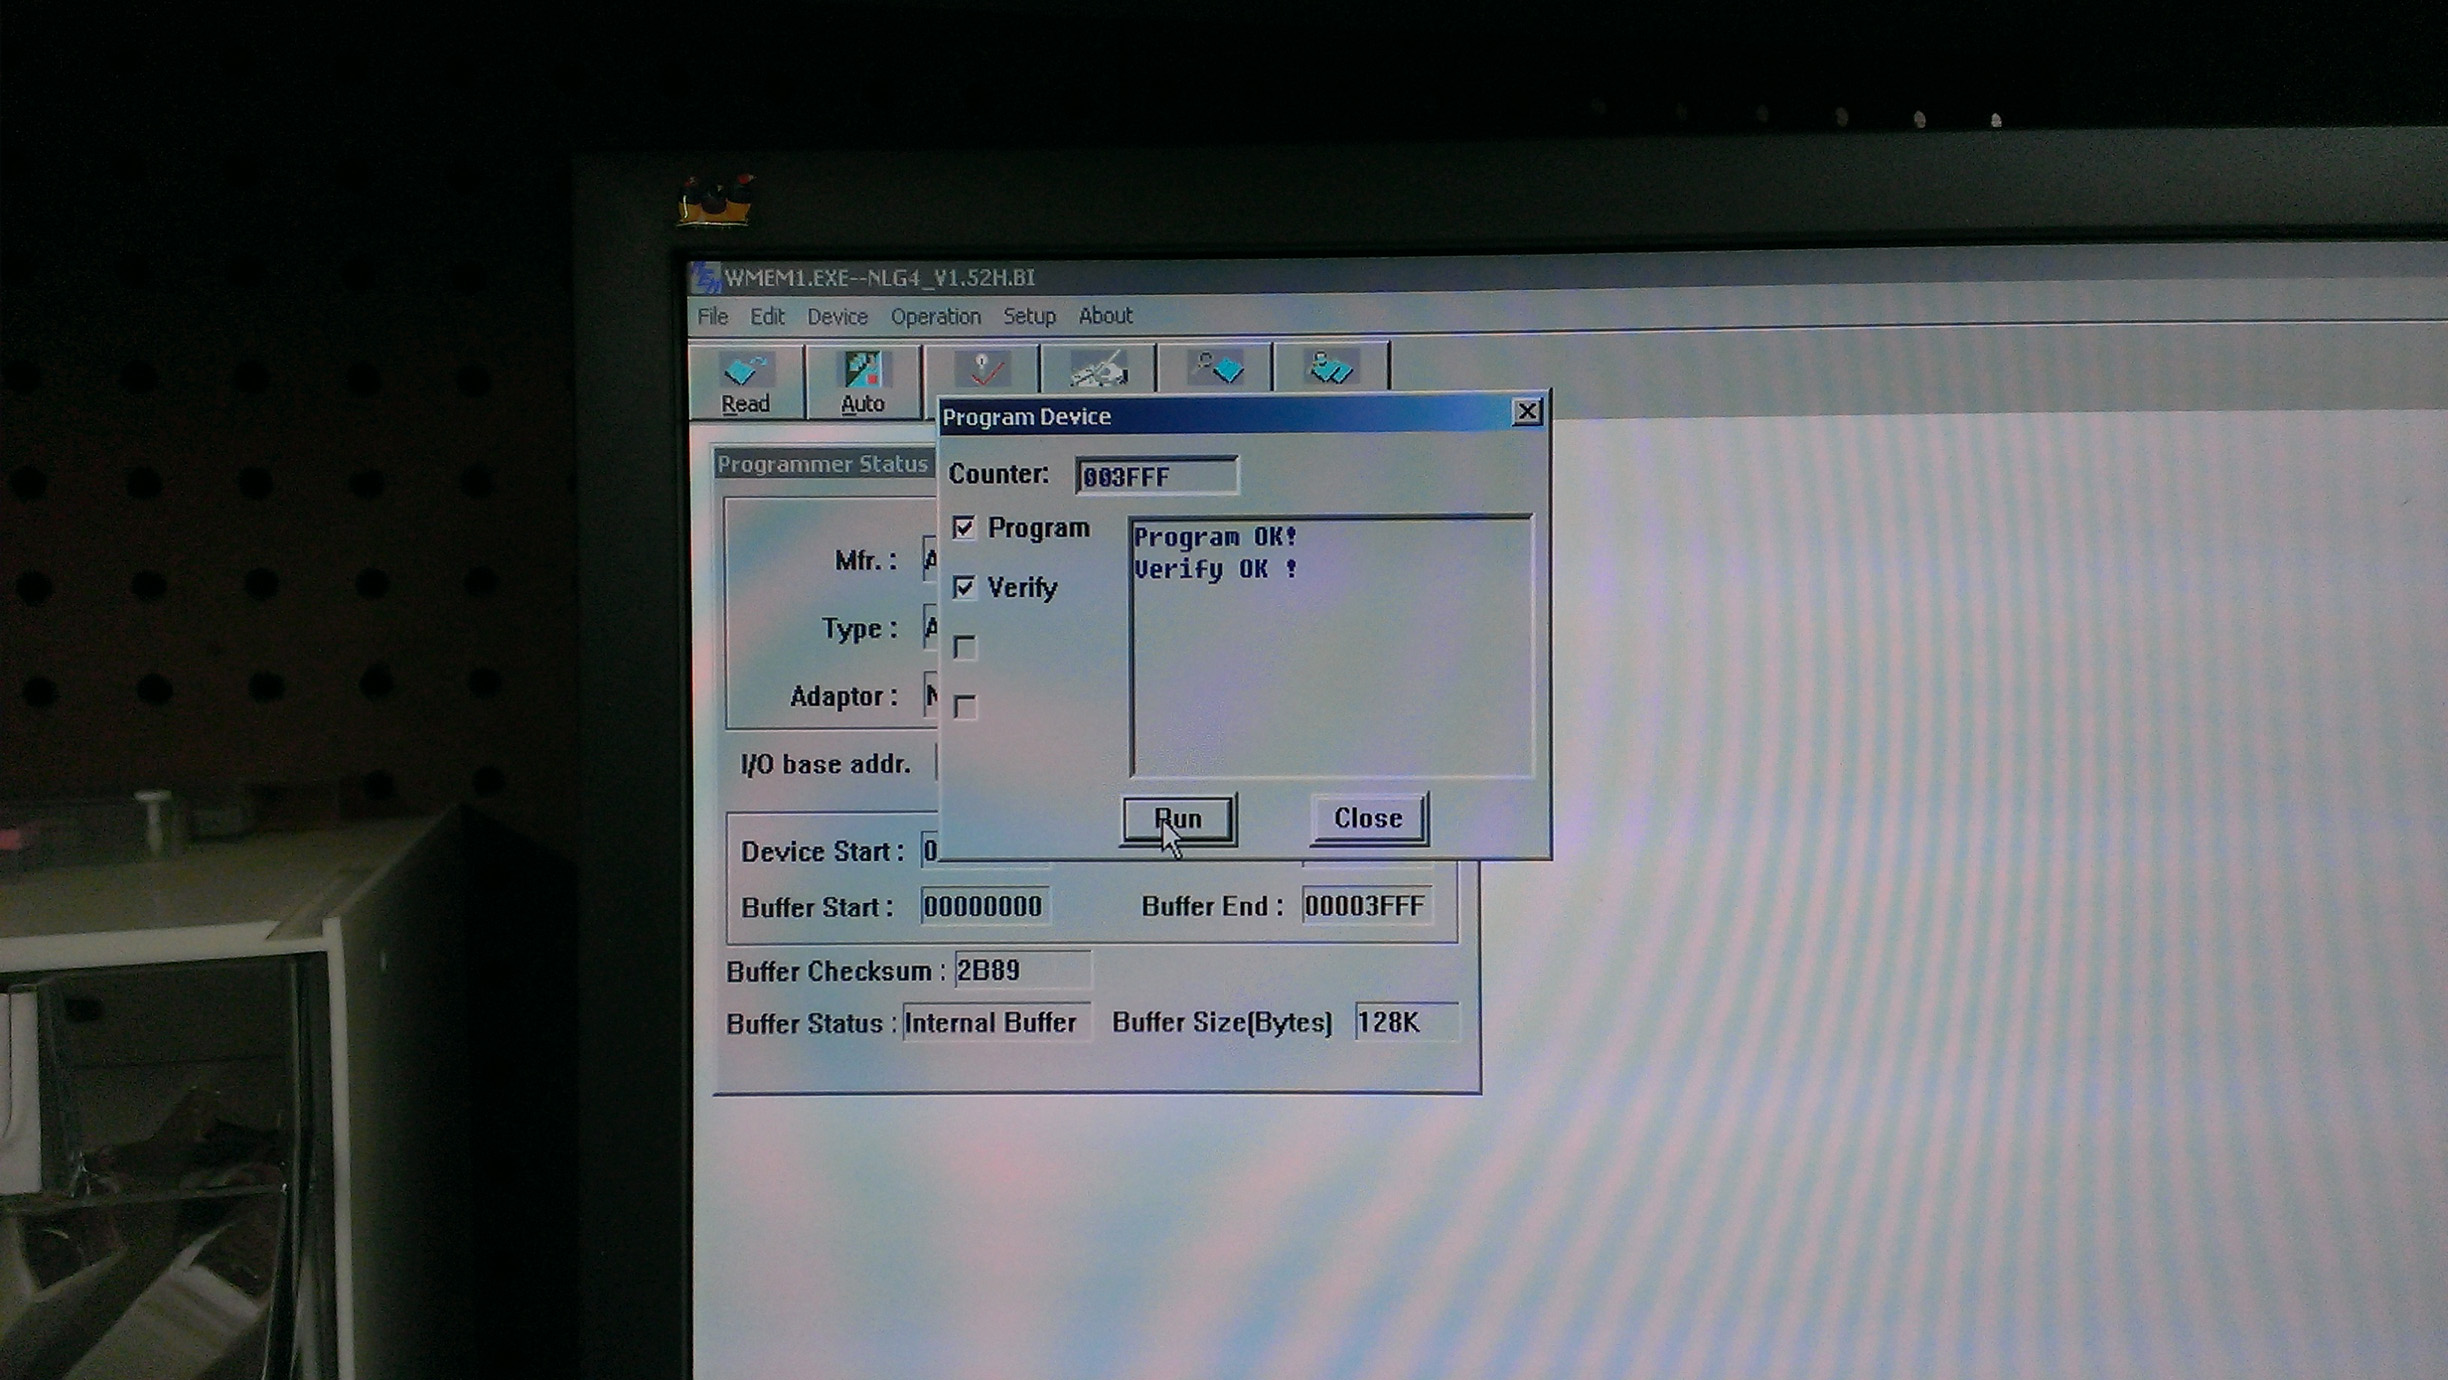Uncheck the Program checkbox
Image resolution: width=2448 pixels, height=1380 pixels.
click(x=964, y=528)
